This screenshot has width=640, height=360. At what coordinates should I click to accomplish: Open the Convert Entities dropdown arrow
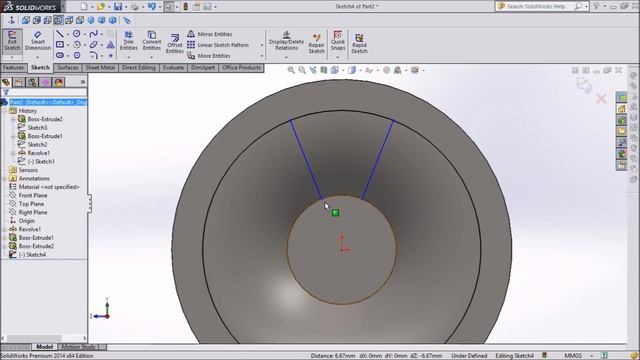pos(152,58)
